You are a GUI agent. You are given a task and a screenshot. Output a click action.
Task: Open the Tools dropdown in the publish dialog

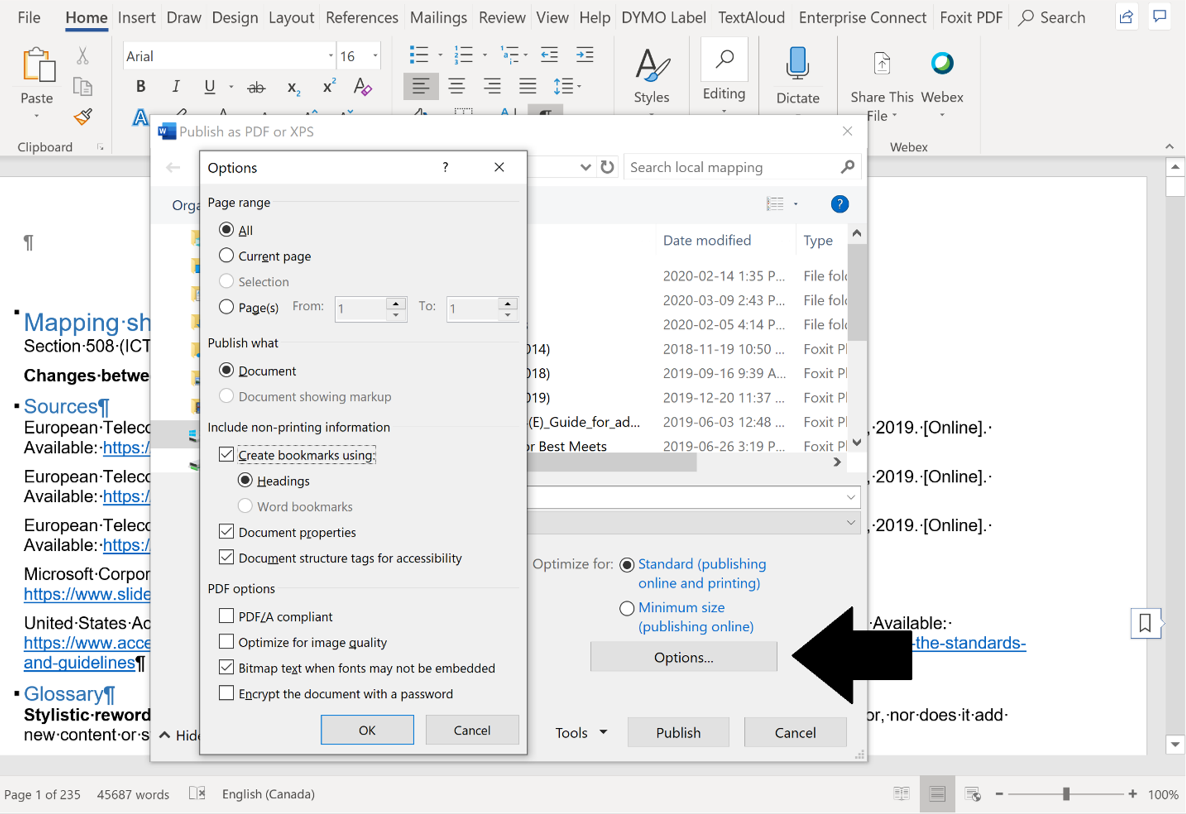[580, 732]
